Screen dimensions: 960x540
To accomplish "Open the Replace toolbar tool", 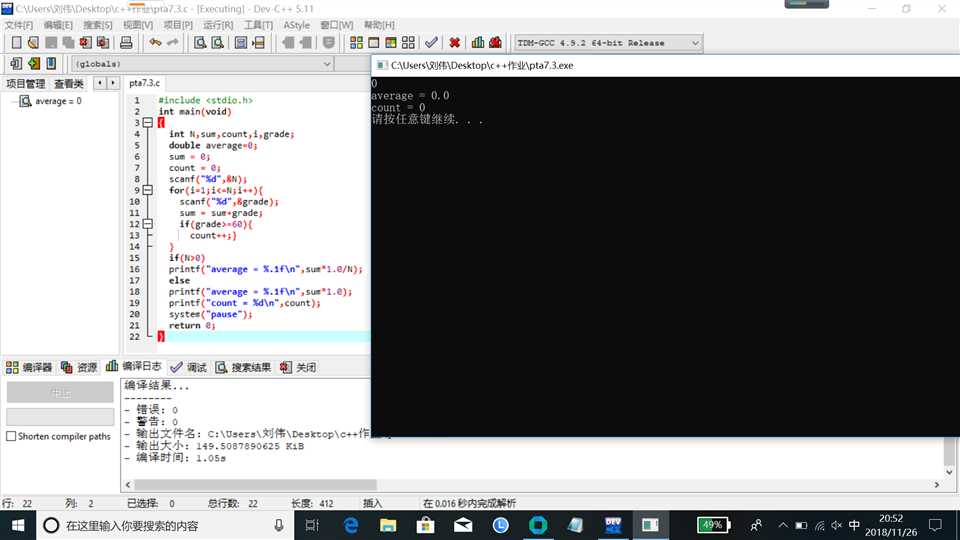I will [217, 42].
